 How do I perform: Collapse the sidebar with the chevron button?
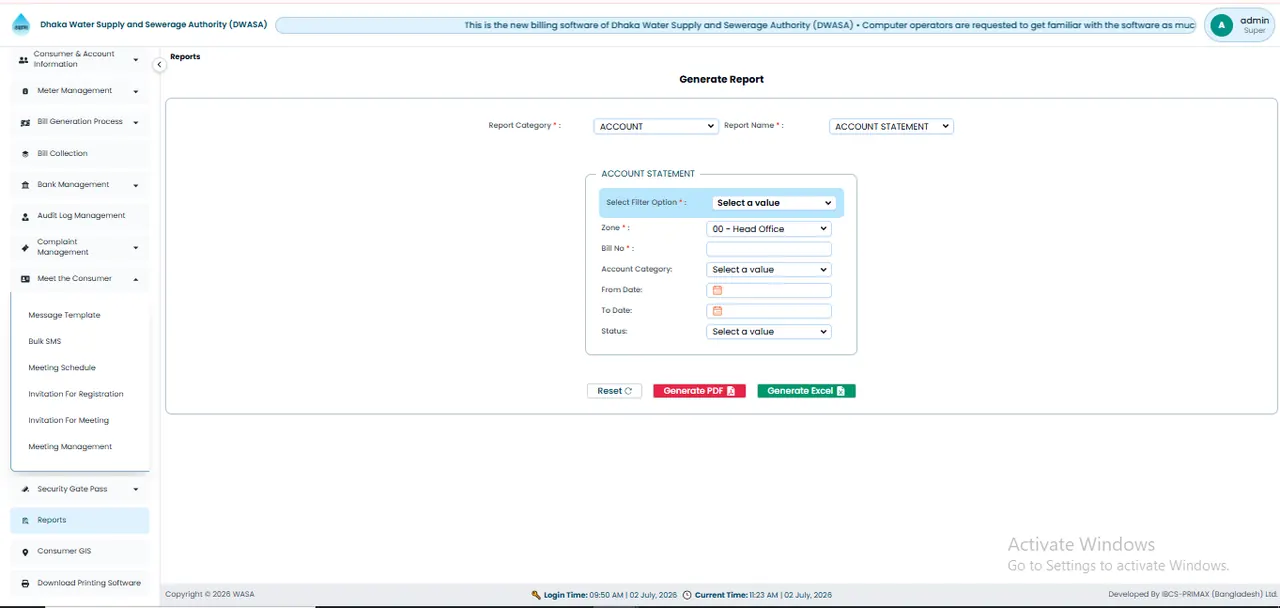[159, 64]
